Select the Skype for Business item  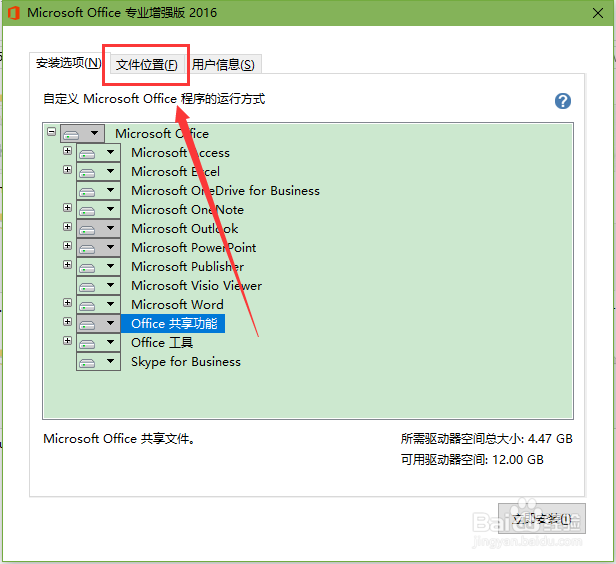coord(186,362)
